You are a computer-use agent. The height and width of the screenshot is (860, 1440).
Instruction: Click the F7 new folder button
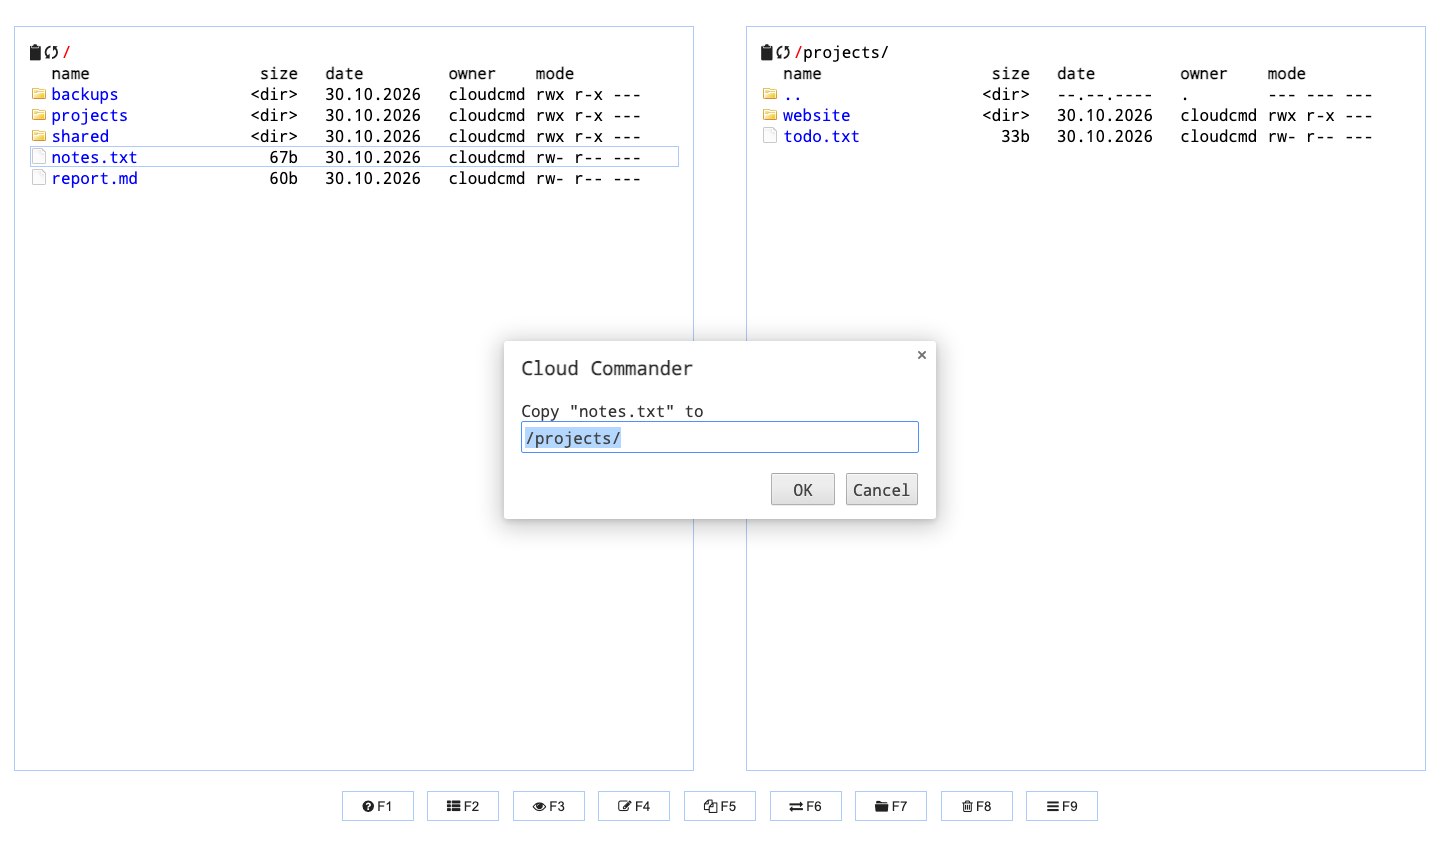point(891,806)
